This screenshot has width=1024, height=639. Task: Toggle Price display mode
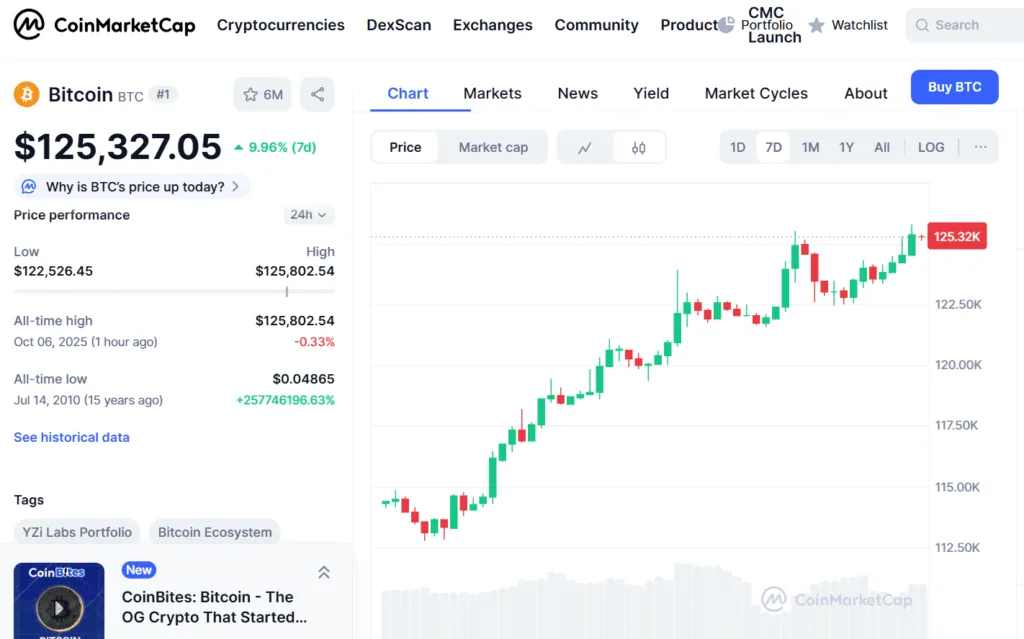(404, 146)
